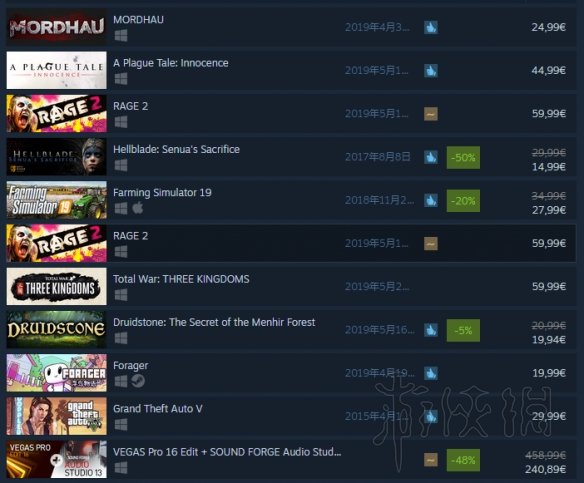This screenshot has height=483, width=584.
Task: Click the Windows icon under Total War
Action: 121,295
